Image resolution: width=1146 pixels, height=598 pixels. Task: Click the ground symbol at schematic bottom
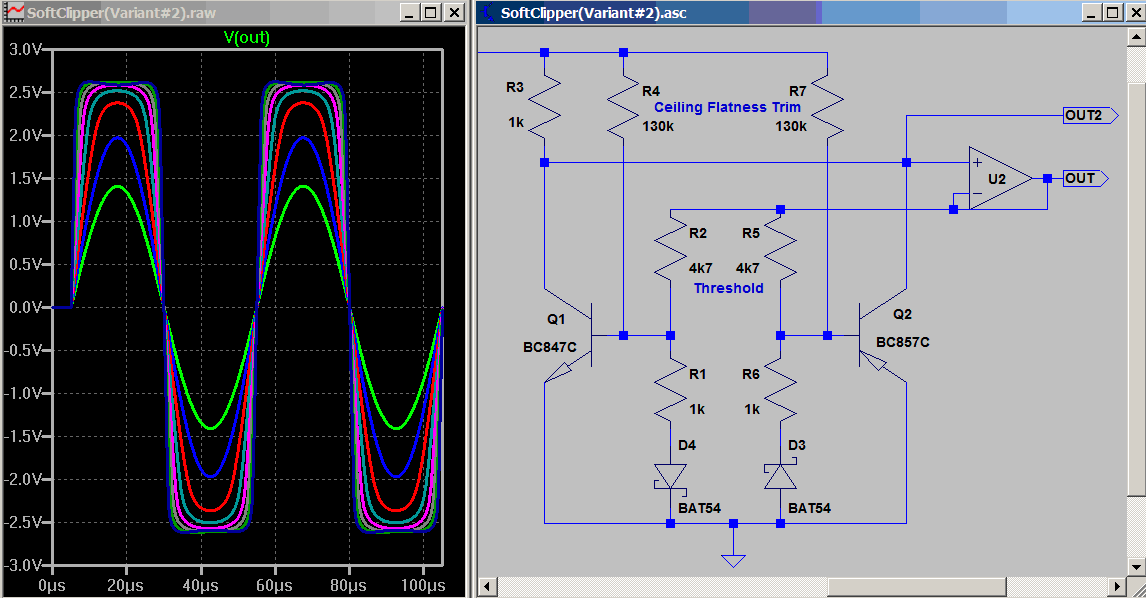click(733, 560)
